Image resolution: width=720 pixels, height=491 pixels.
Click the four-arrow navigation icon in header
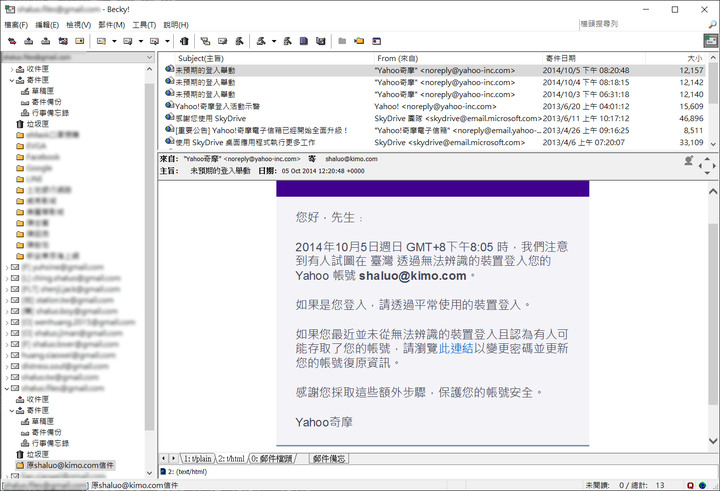click(707, 165)
